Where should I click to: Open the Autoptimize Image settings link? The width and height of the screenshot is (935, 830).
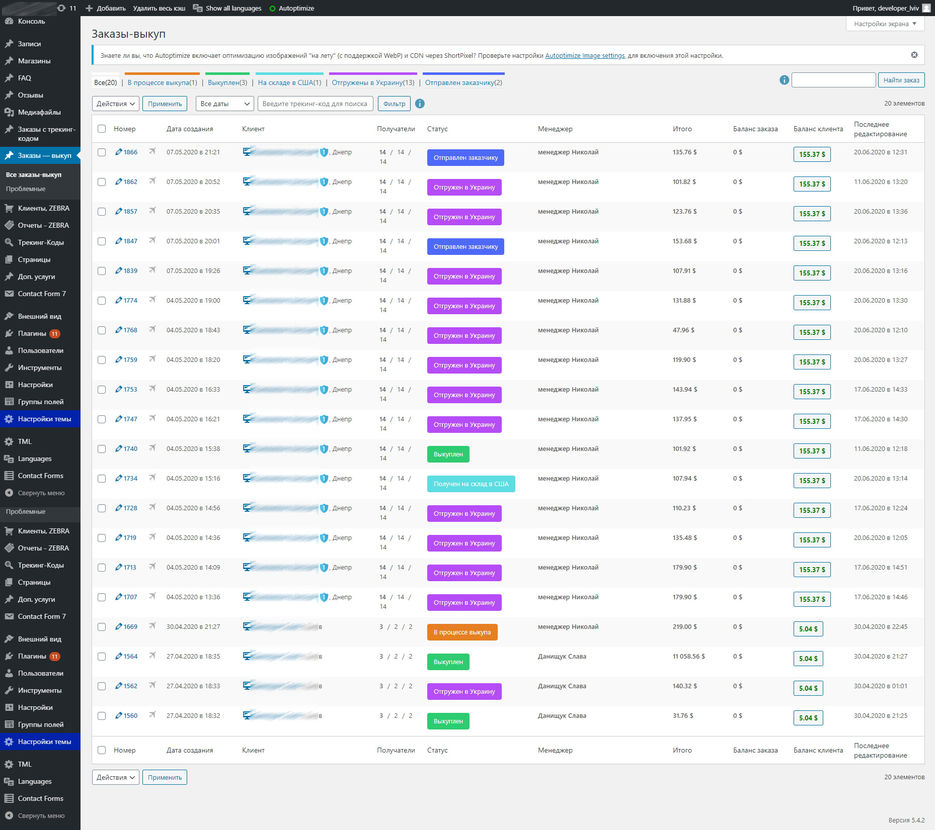tap(584, 55)
